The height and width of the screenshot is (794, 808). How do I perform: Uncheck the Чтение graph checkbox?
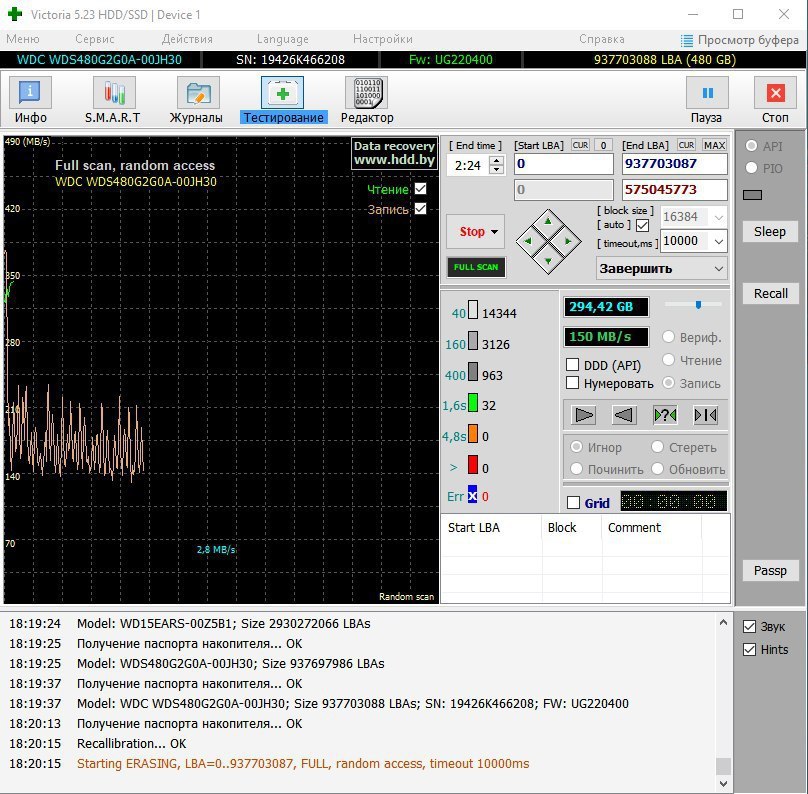click(x=420, y=189)
